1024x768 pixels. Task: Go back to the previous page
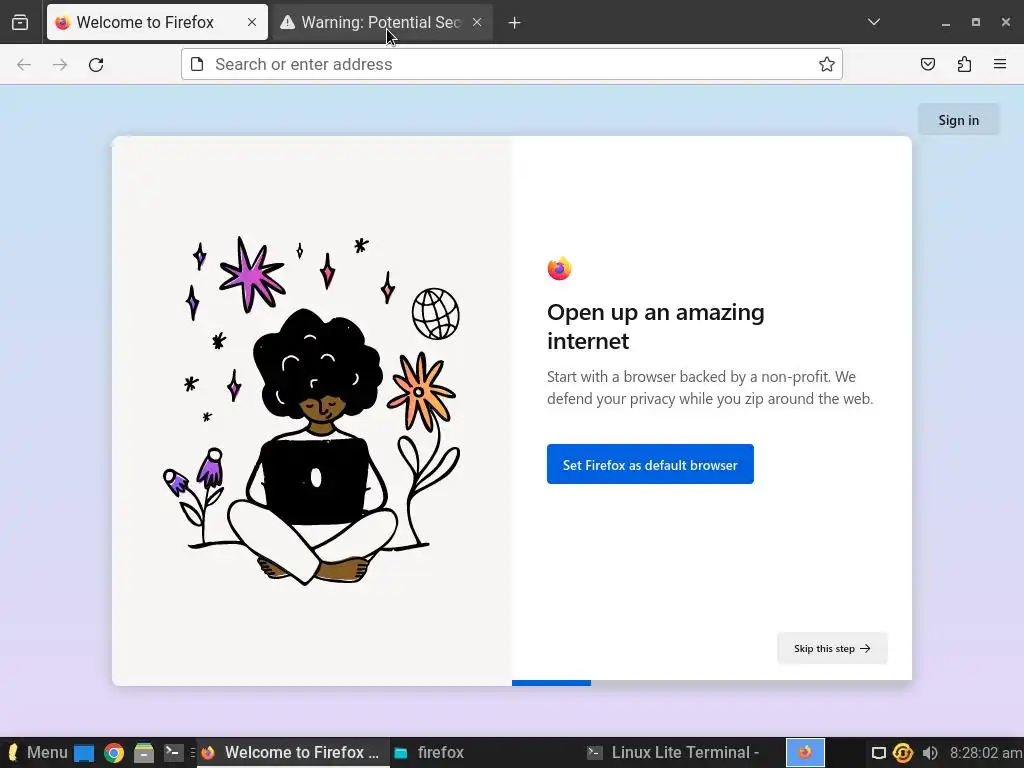coord(24,65)
